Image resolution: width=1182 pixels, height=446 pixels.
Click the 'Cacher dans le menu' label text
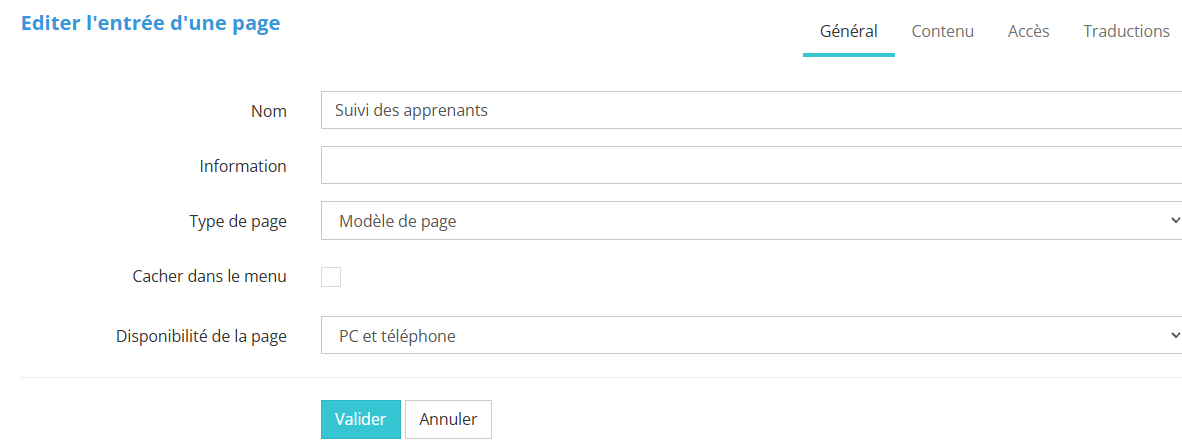[209, 276]
